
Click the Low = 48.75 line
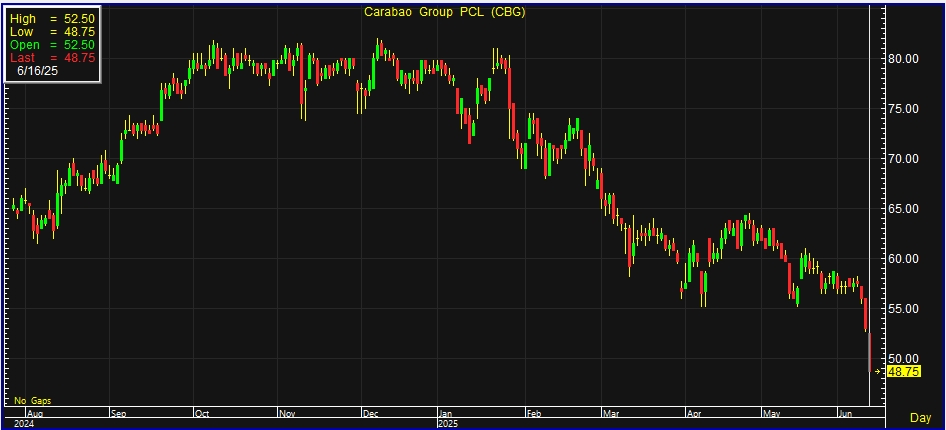[52, 32]
